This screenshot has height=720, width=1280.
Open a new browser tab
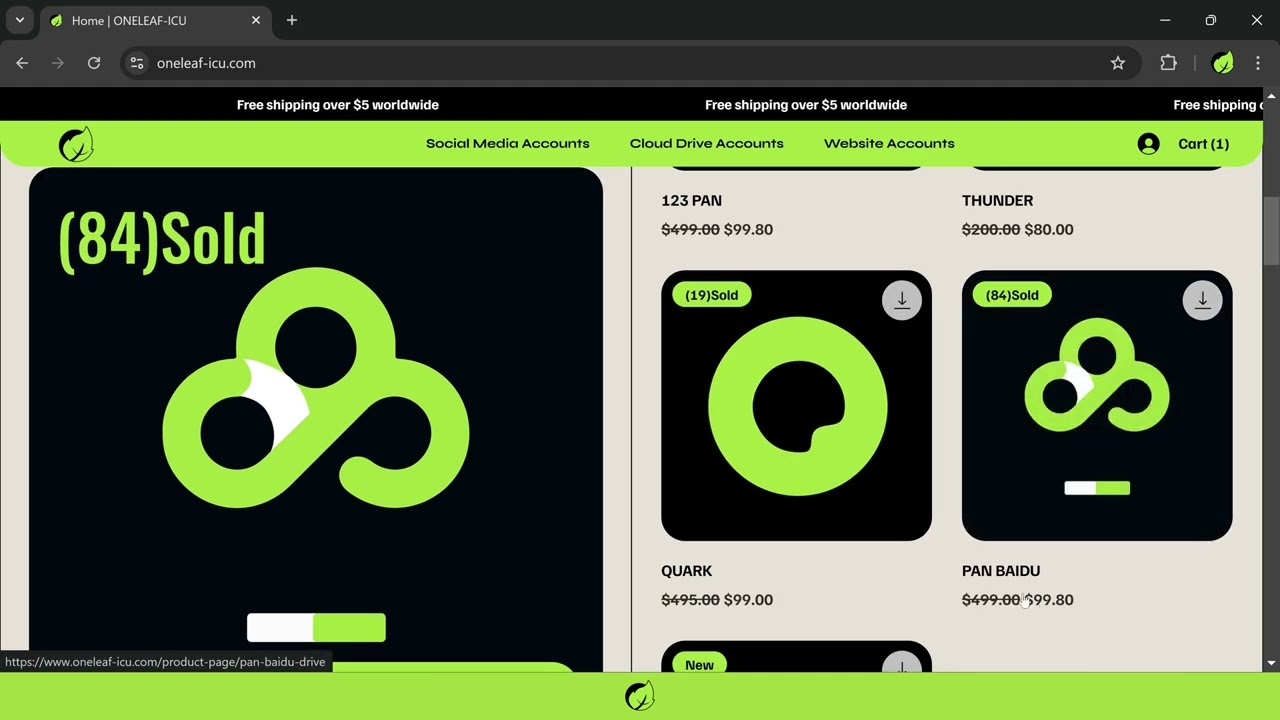pos(292,20)
